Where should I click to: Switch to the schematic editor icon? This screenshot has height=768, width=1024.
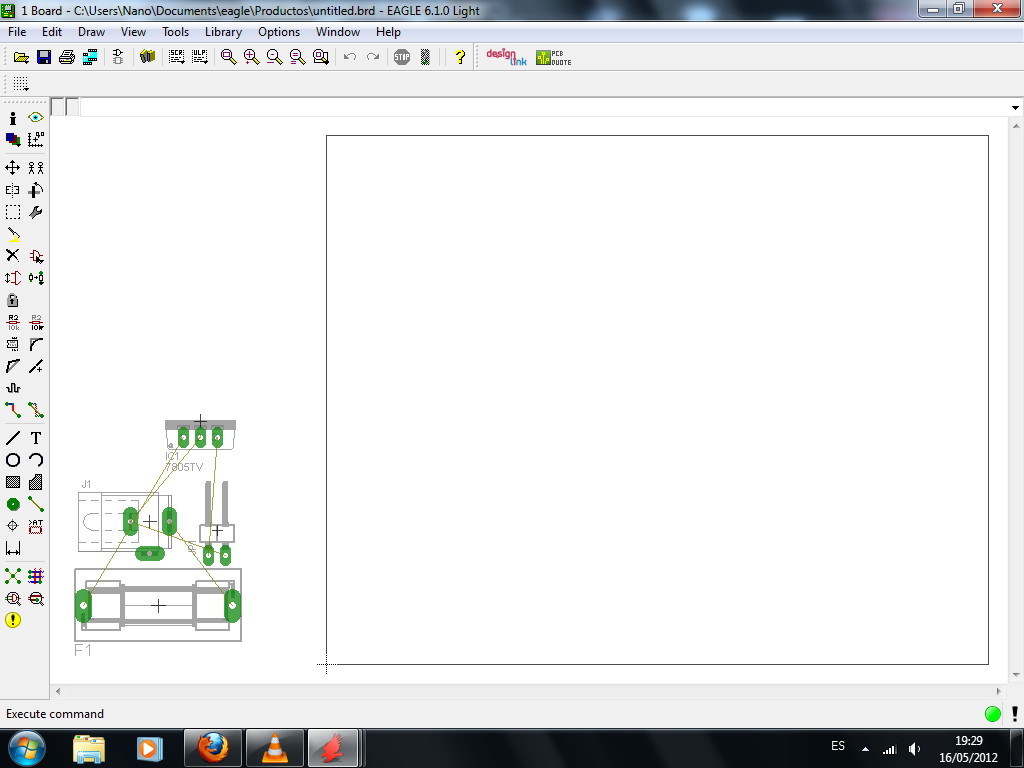pyautogui.click(x=118, y=57)
